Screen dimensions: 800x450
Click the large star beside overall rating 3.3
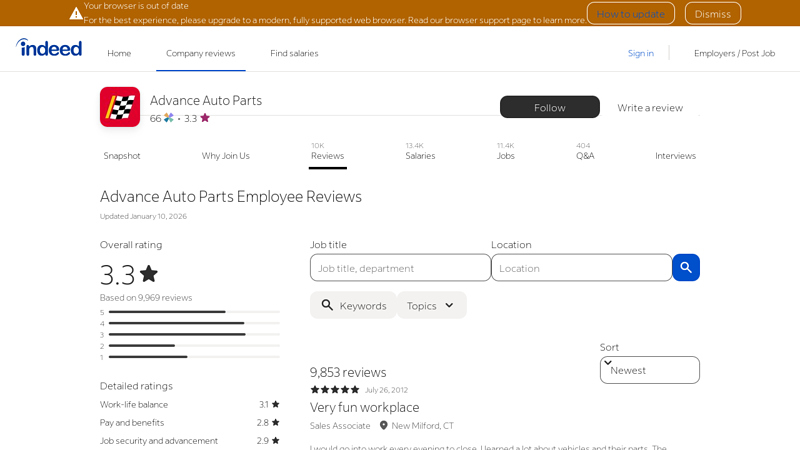[149, 274]
